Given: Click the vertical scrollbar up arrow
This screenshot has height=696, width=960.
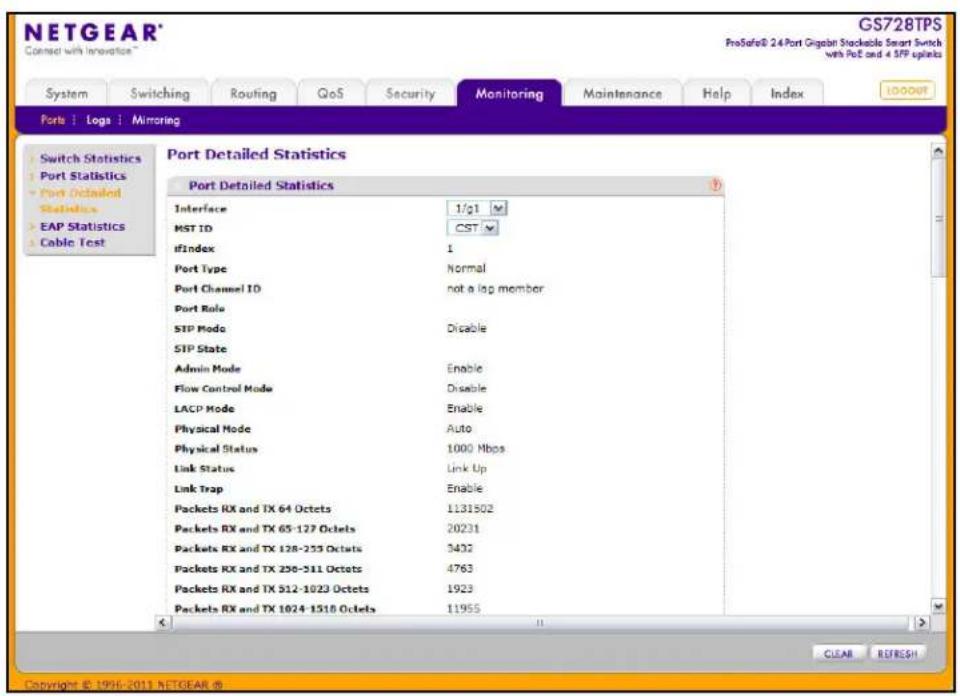Looking at the screenshot, I should (938, 151).
